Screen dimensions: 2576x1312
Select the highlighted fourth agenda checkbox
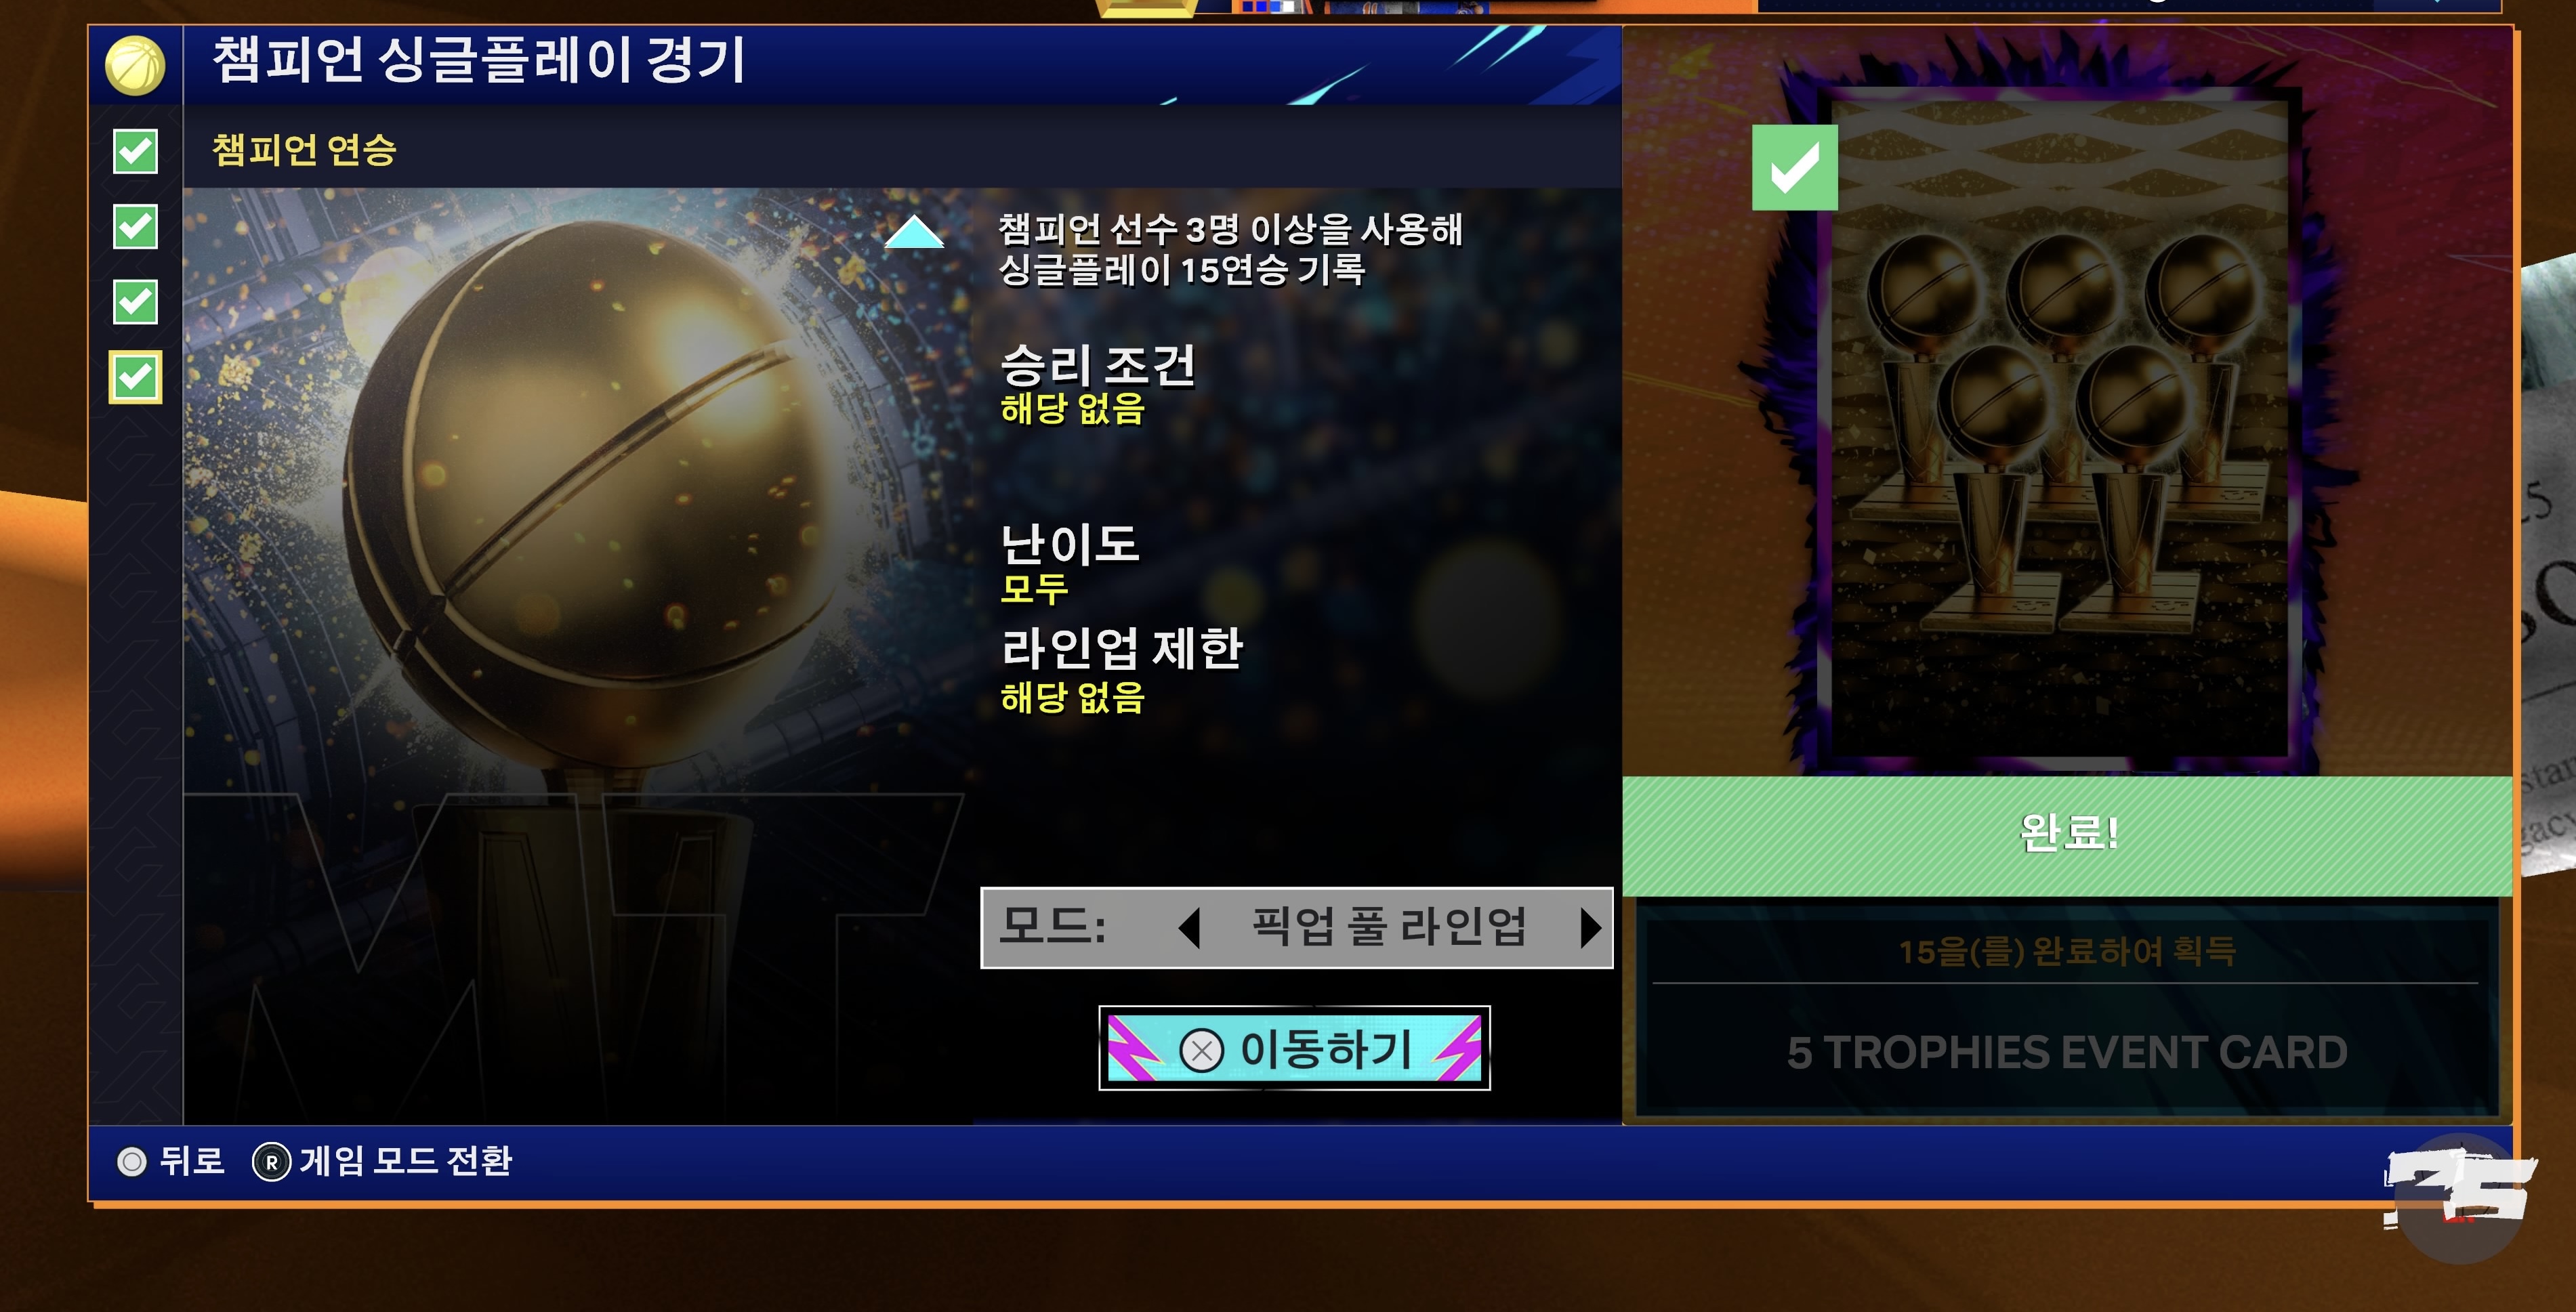(x=135, y=378)
